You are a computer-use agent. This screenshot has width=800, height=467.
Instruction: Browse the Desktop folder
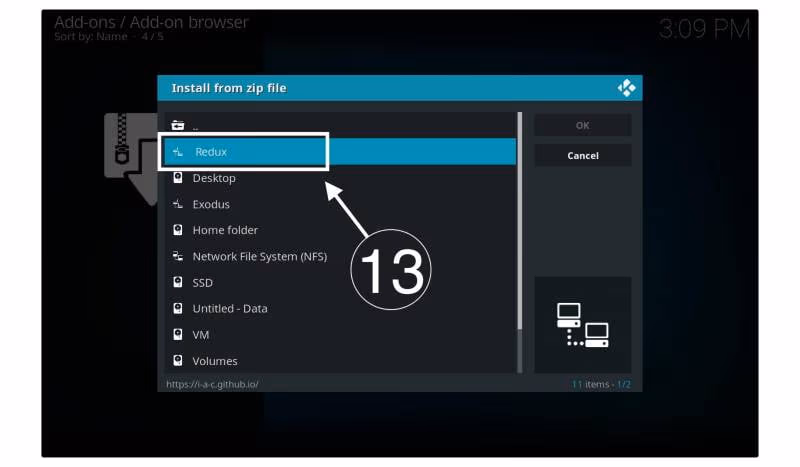click(214, 178)
